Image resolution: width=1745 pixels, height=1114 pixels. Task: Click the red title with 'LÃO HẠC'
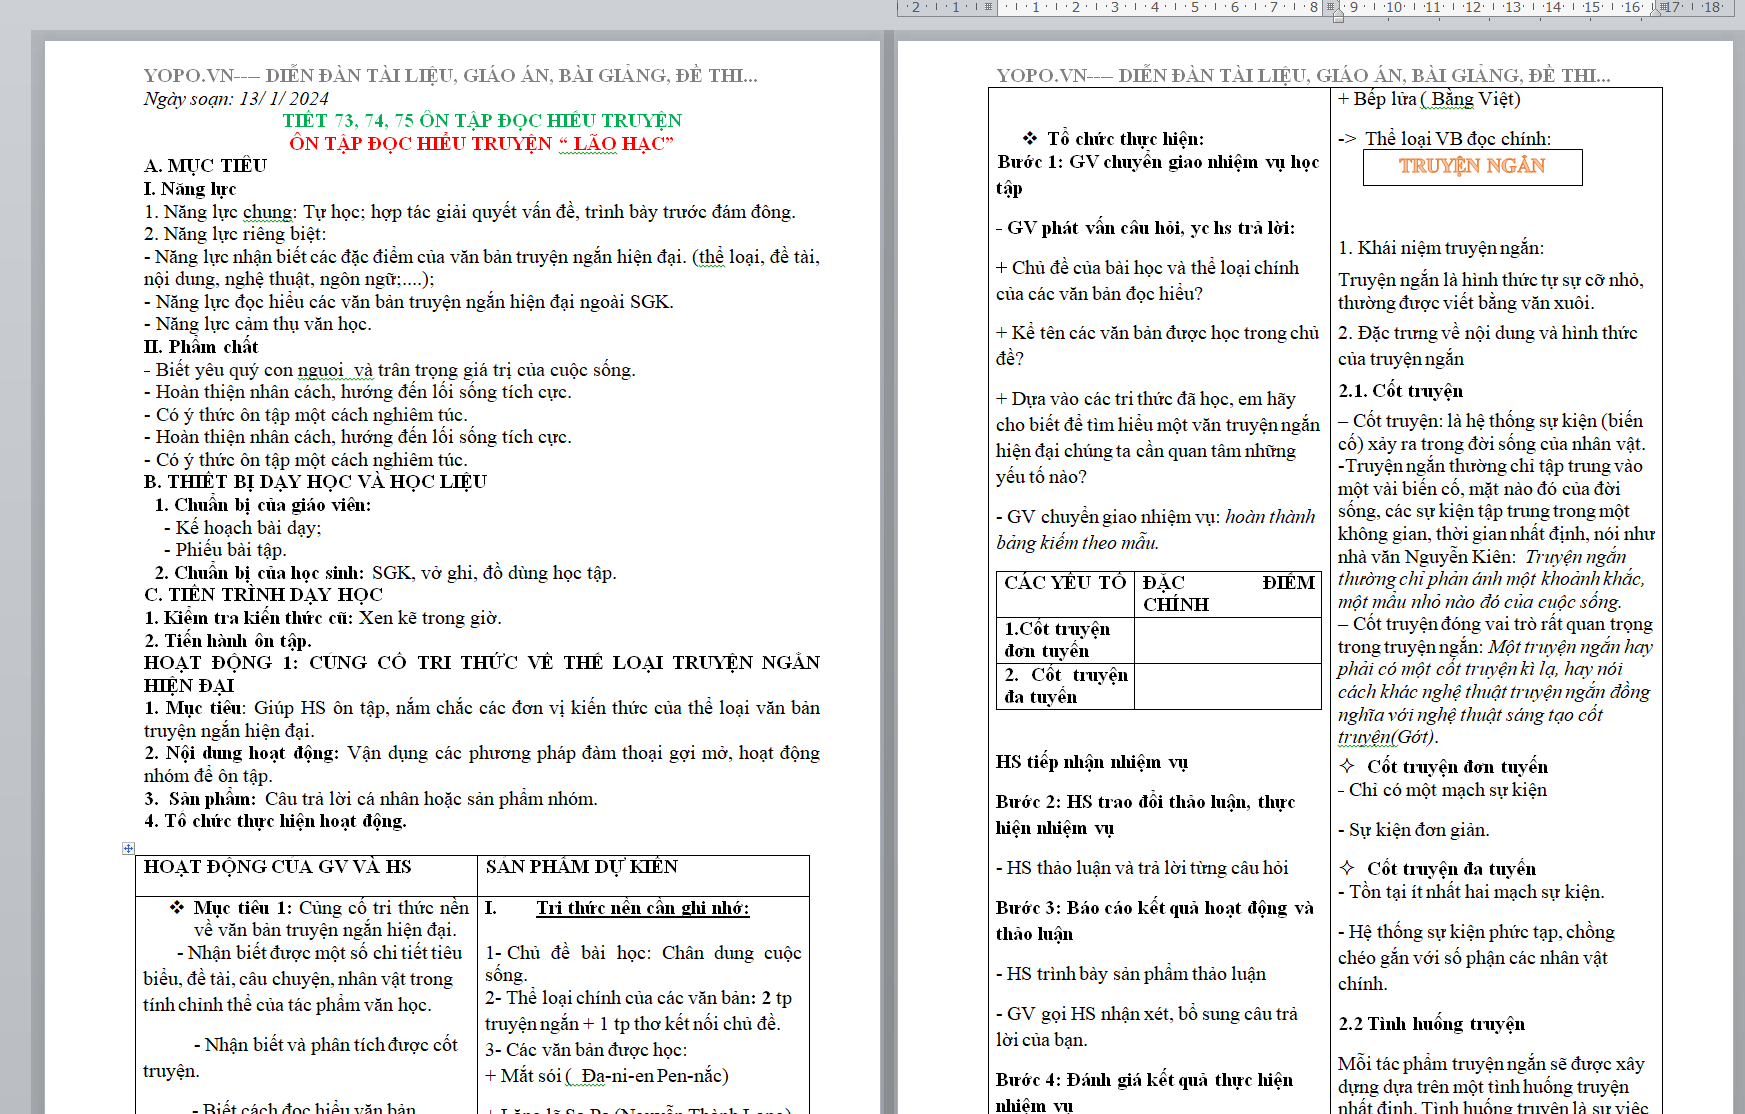click(482, 144)
